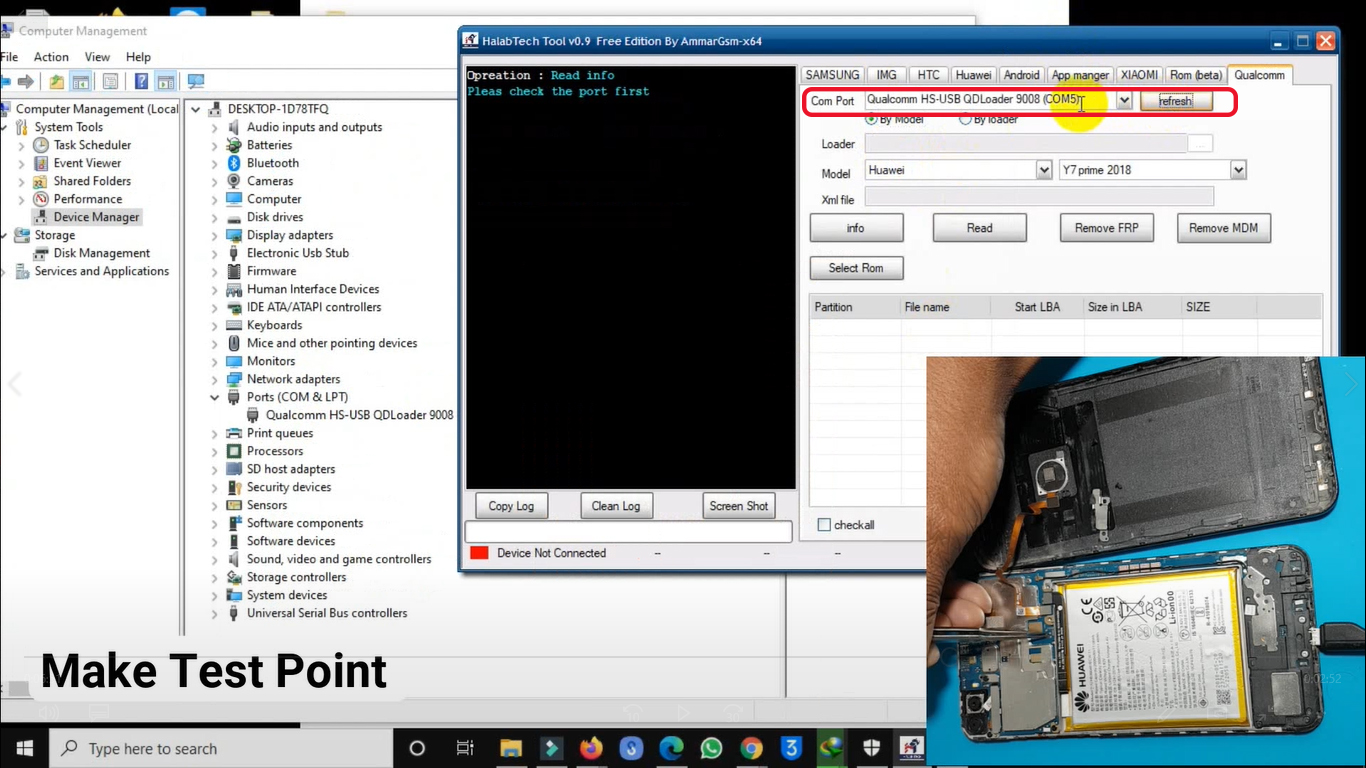1366x768 pixels.
Task: Expand the Network adapters node
Action: coord(214,380)
